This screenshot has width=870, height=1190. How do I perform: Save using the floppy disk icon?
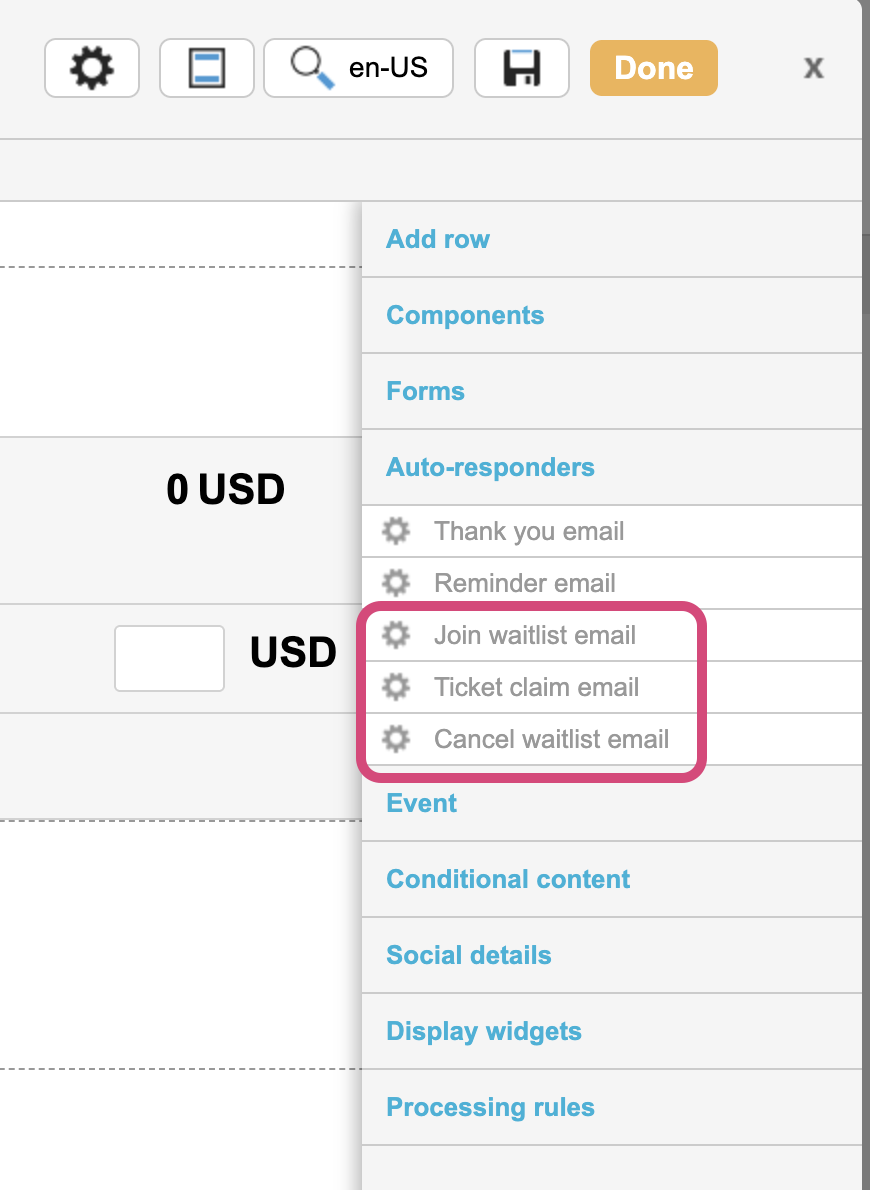[522, 68]
